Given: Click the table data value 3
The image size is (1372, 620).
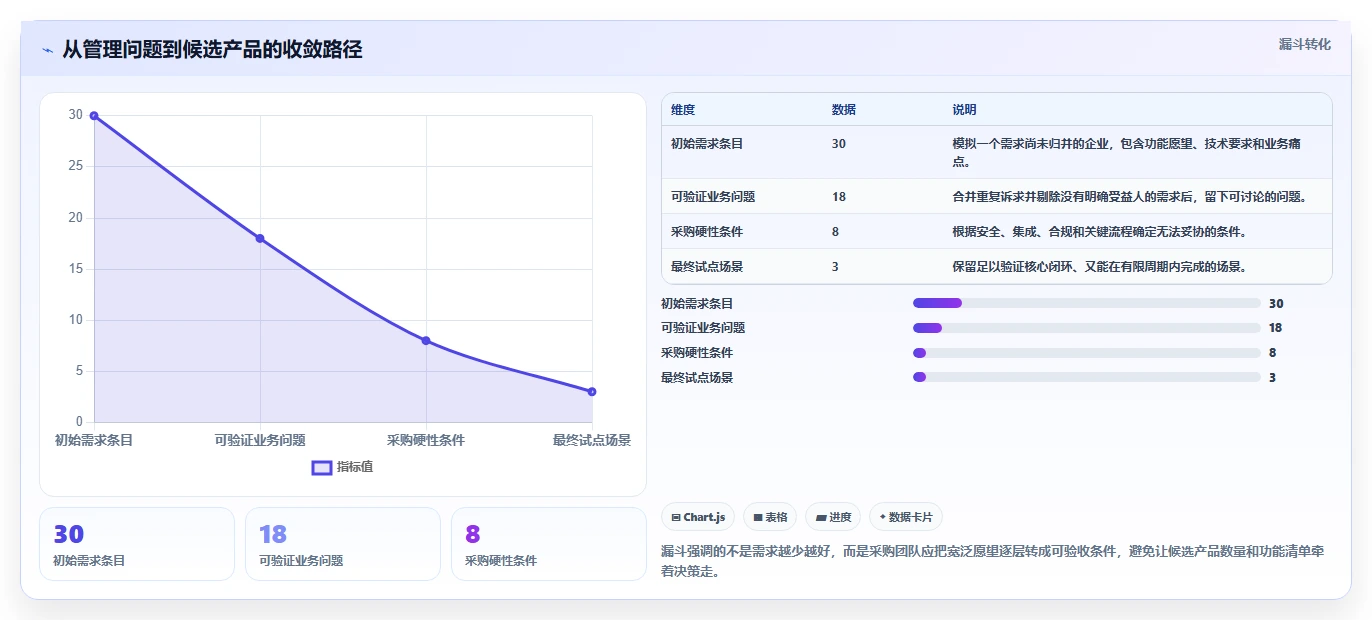Looking at the screenshot, I should tap(836, 267).
